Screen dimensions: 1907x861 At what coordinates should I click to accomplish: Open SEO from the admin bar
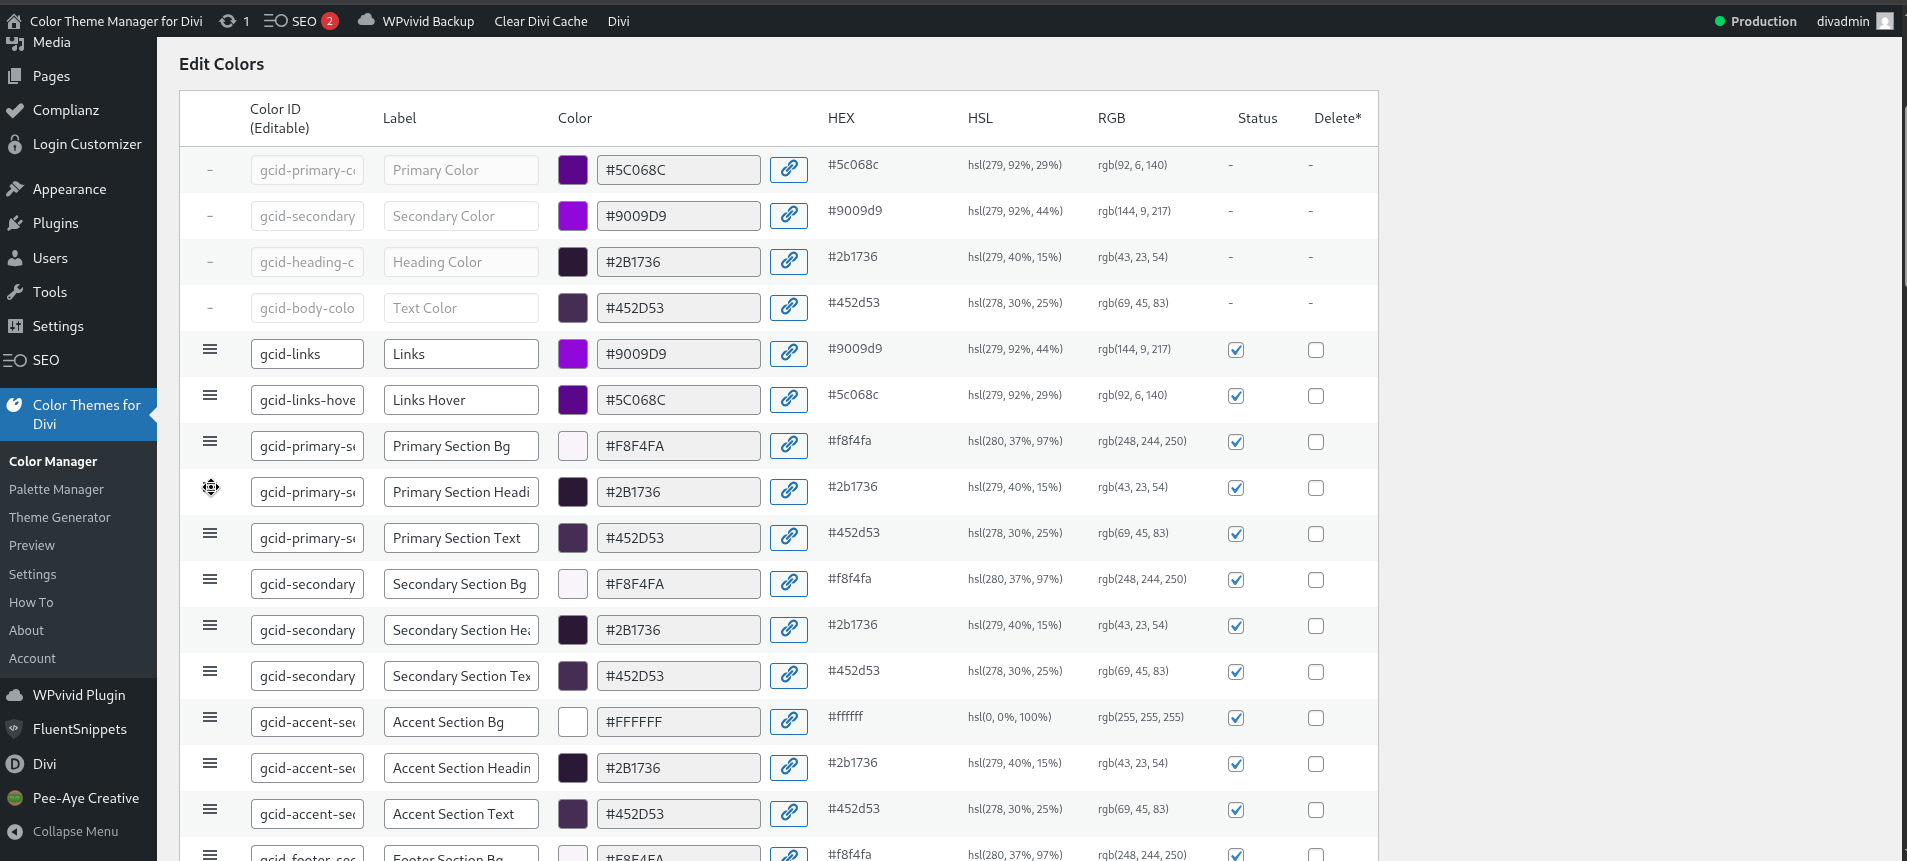[301, 21]
